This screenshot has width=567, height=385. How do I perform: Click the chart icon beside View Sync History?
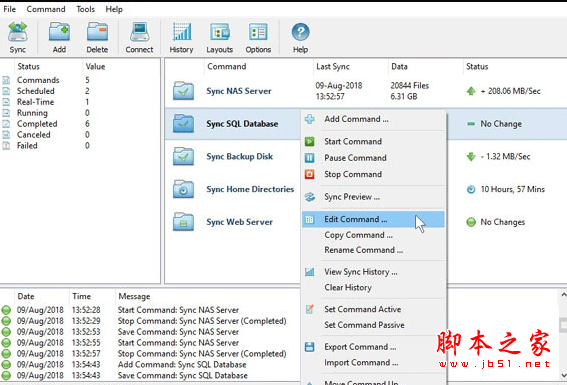click(310, 272)
